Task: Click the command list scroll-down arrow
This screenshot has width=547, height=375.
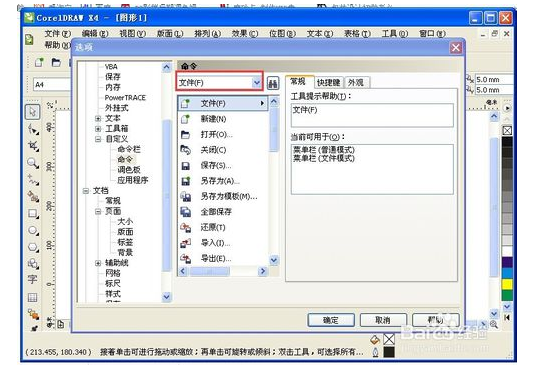Action: coord(274,260)
